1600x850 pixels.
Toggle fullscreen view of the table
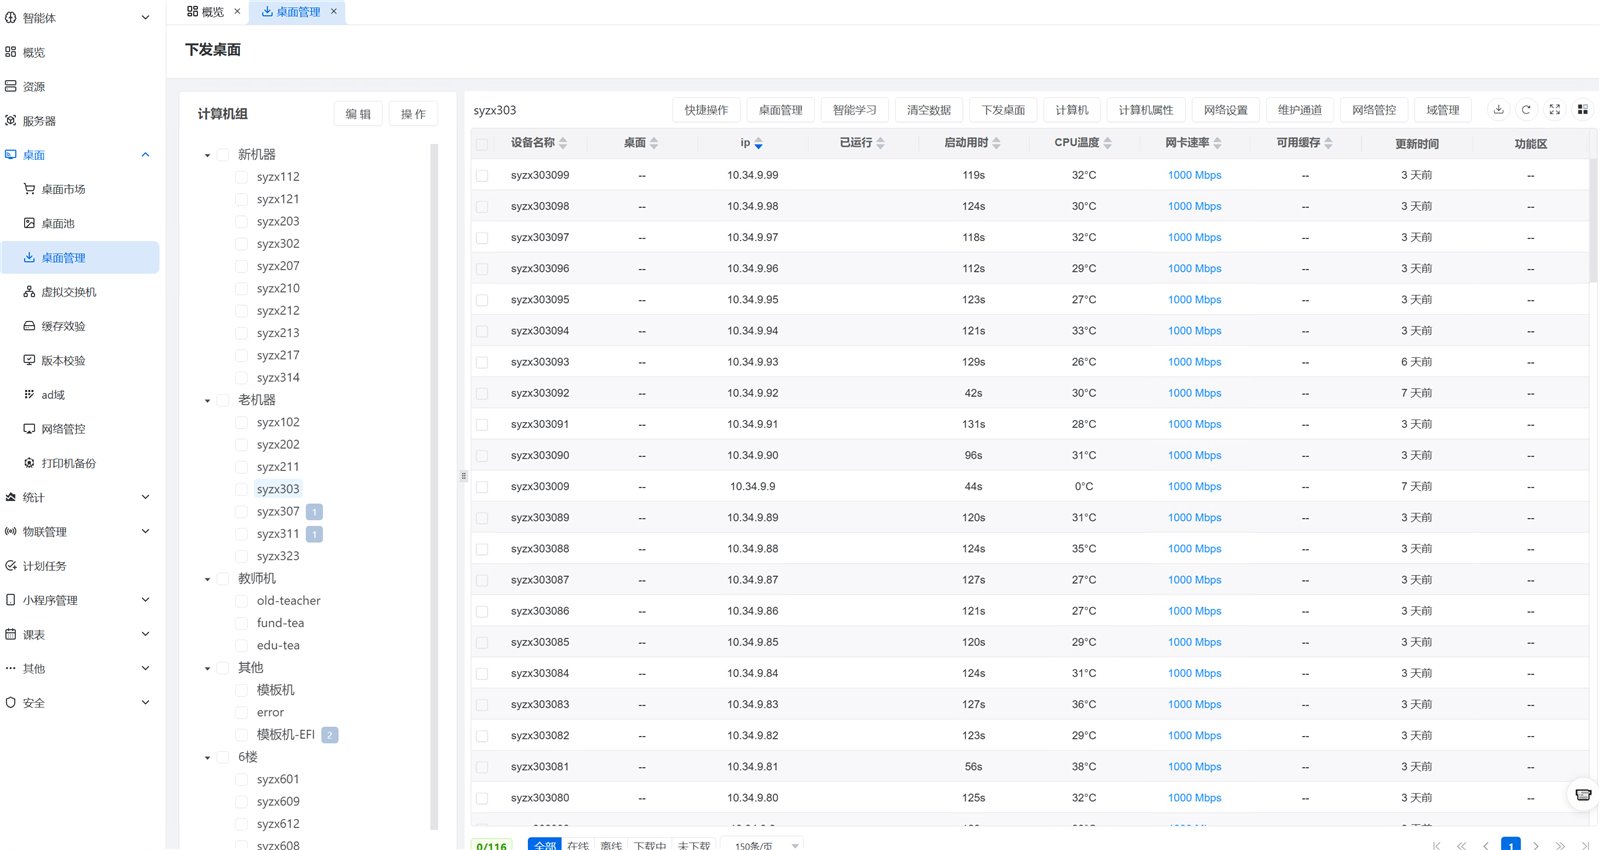(1554, 110)
